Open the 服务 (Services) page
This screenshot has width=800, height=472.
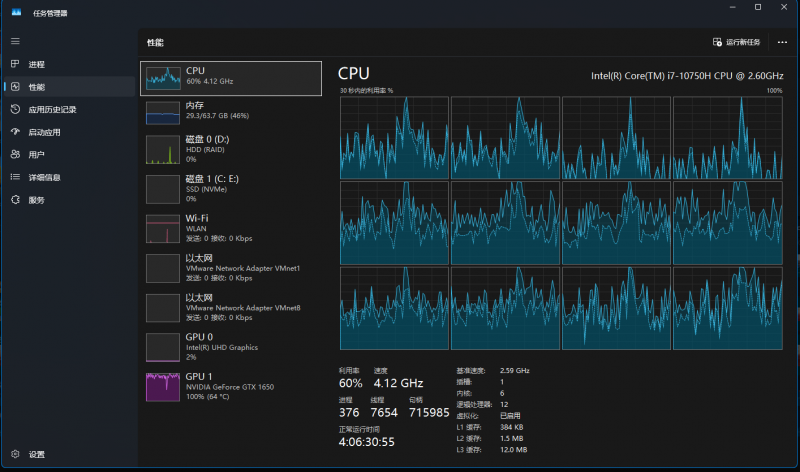pos(36,200)
